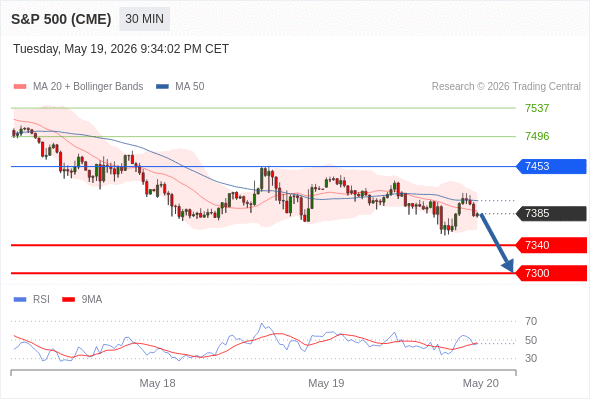
Task: Click the RSI 30 axis value
Action: point(531,358)
